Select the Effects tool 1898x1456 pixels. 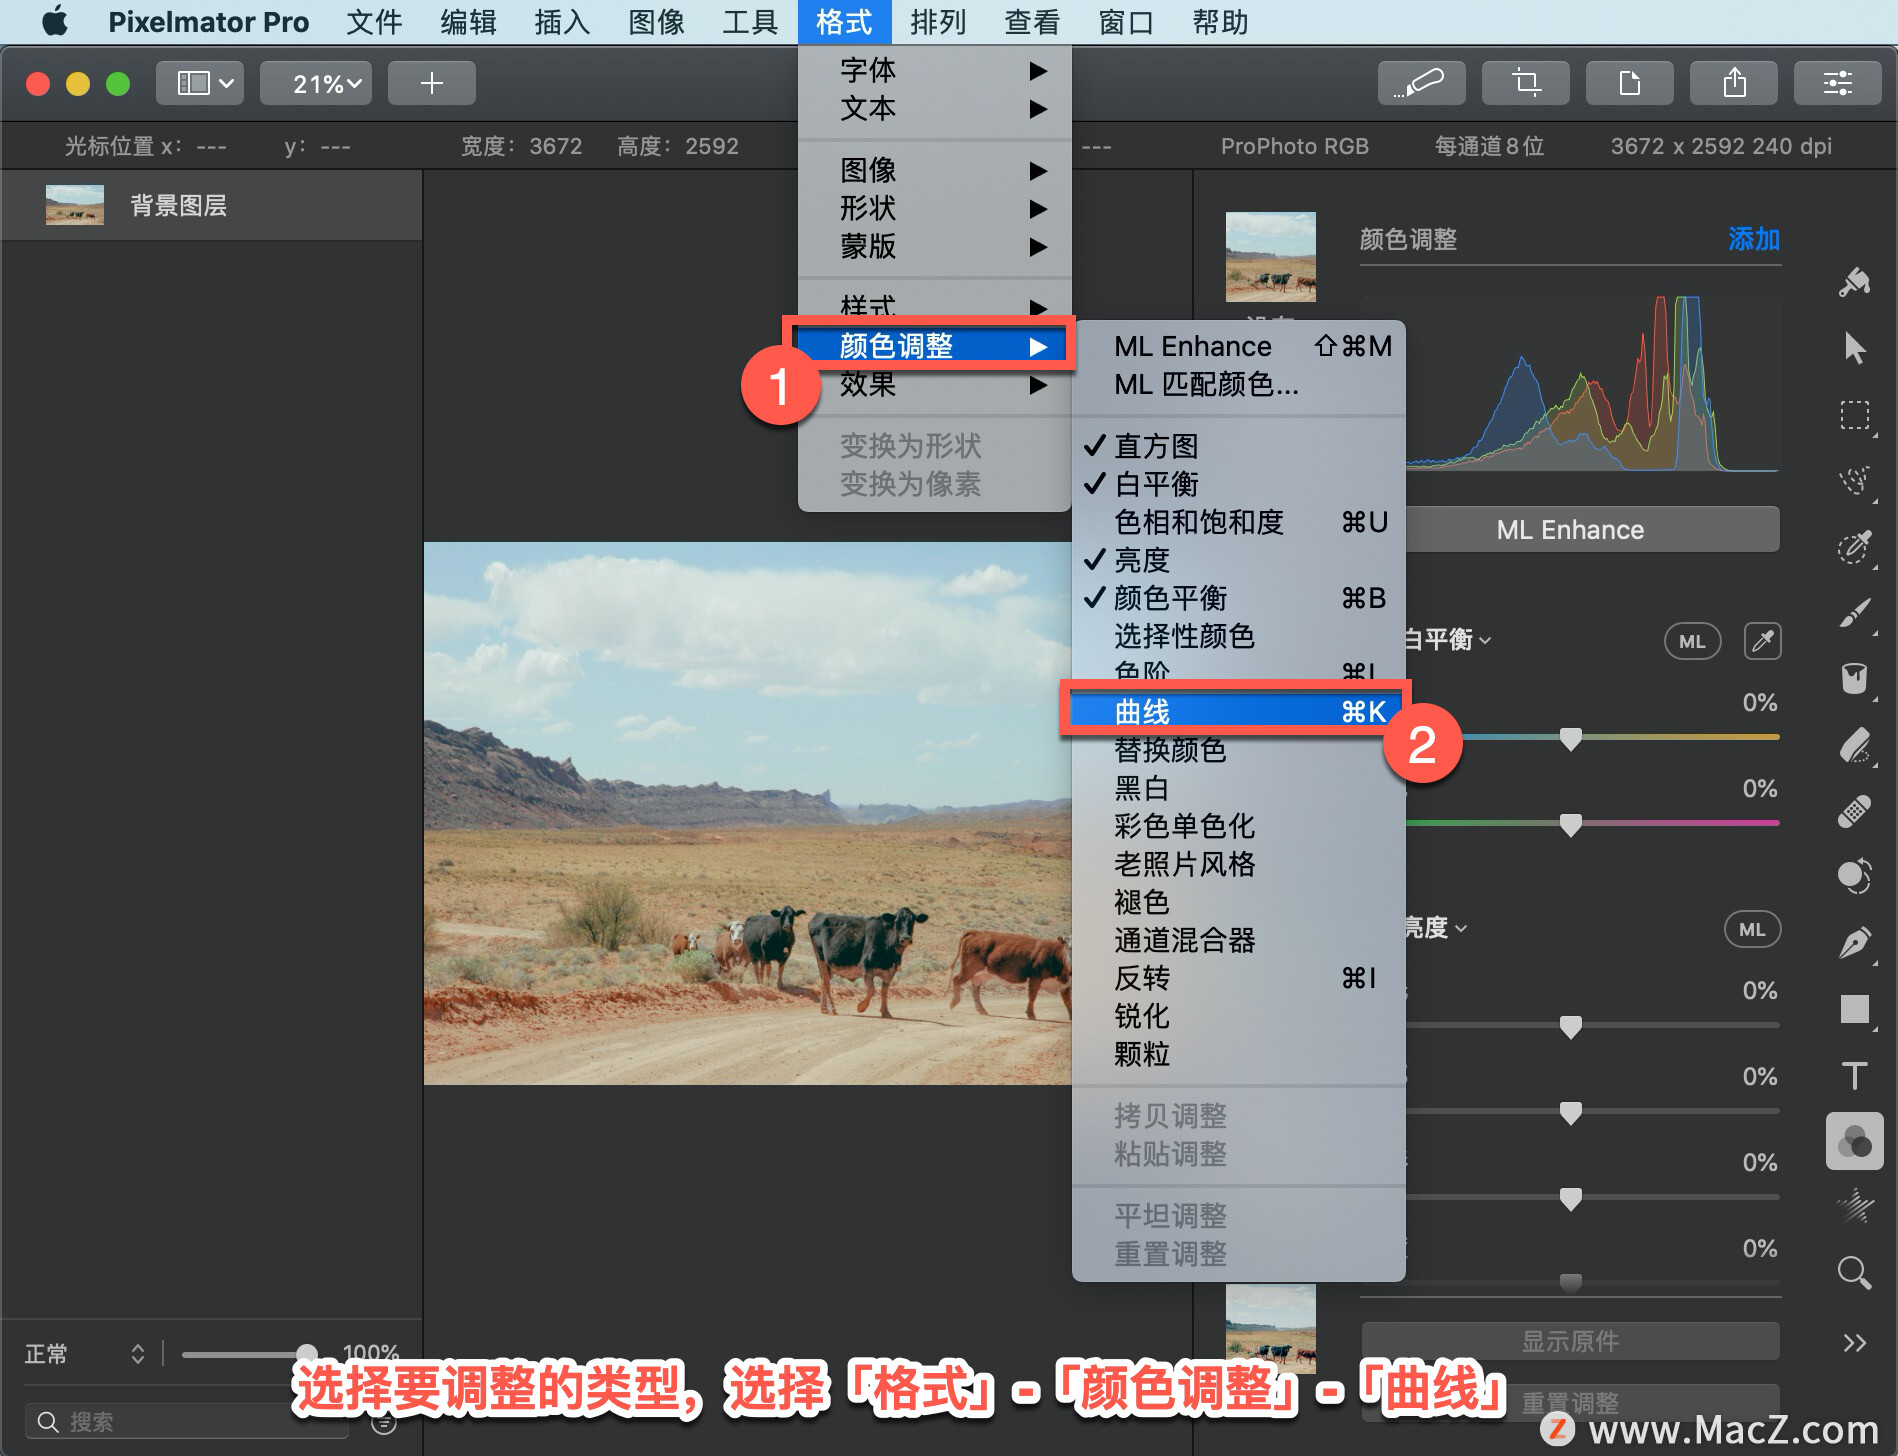1855,1207
